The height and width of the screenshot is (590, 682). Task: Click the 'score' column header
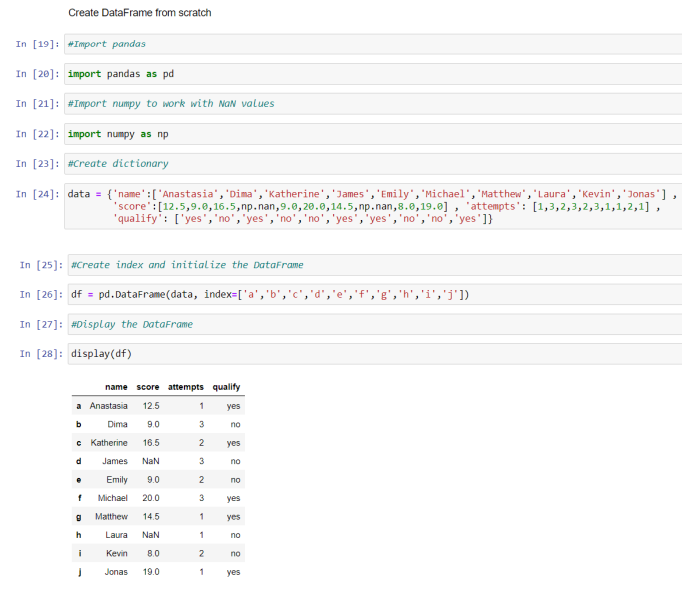[148, 387]
